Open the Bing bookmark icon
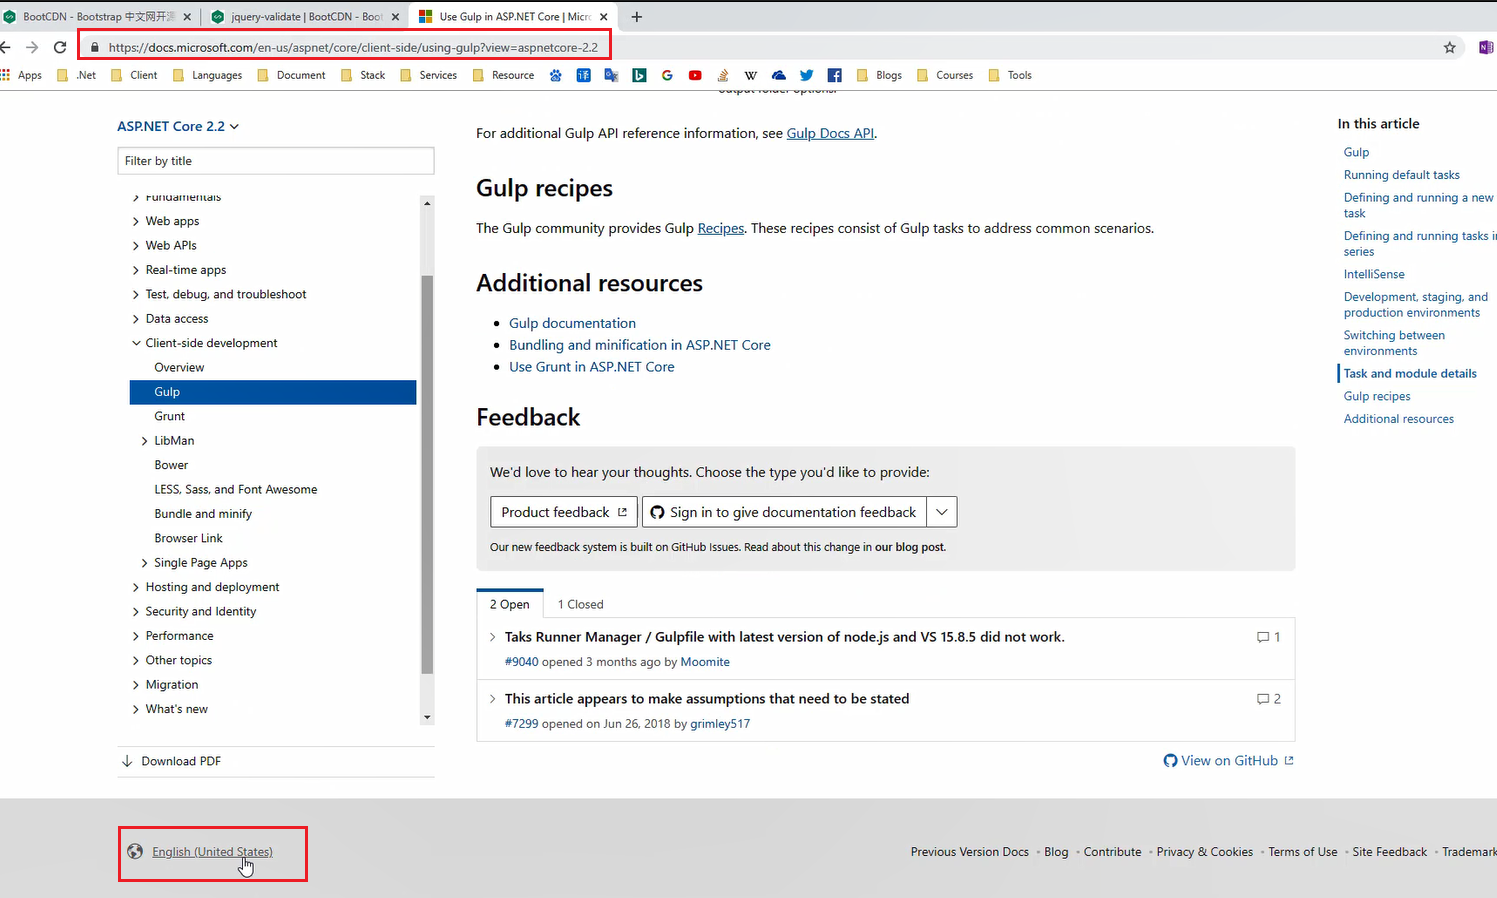The image size is (1497, 898). (639, 75)
